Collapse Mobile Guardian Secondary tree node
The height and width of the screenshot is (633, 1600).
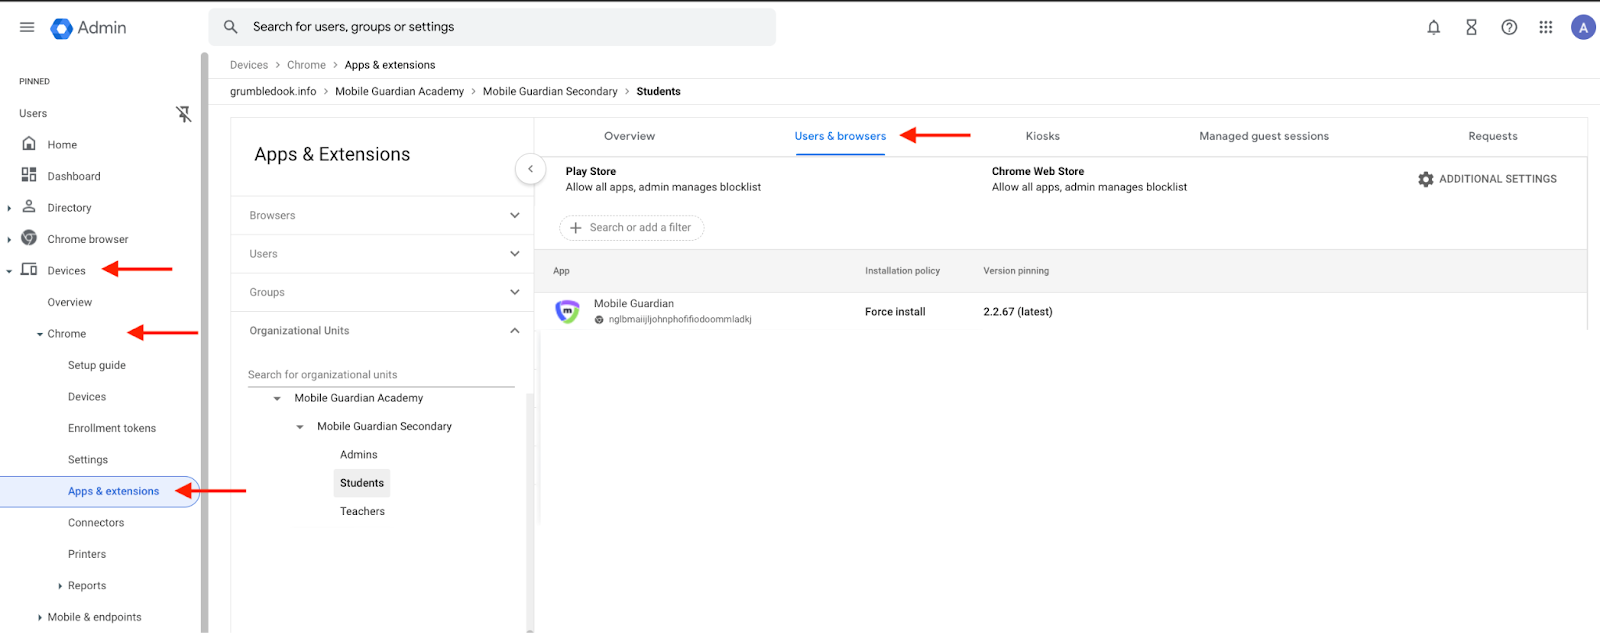[x=299, y=427]
